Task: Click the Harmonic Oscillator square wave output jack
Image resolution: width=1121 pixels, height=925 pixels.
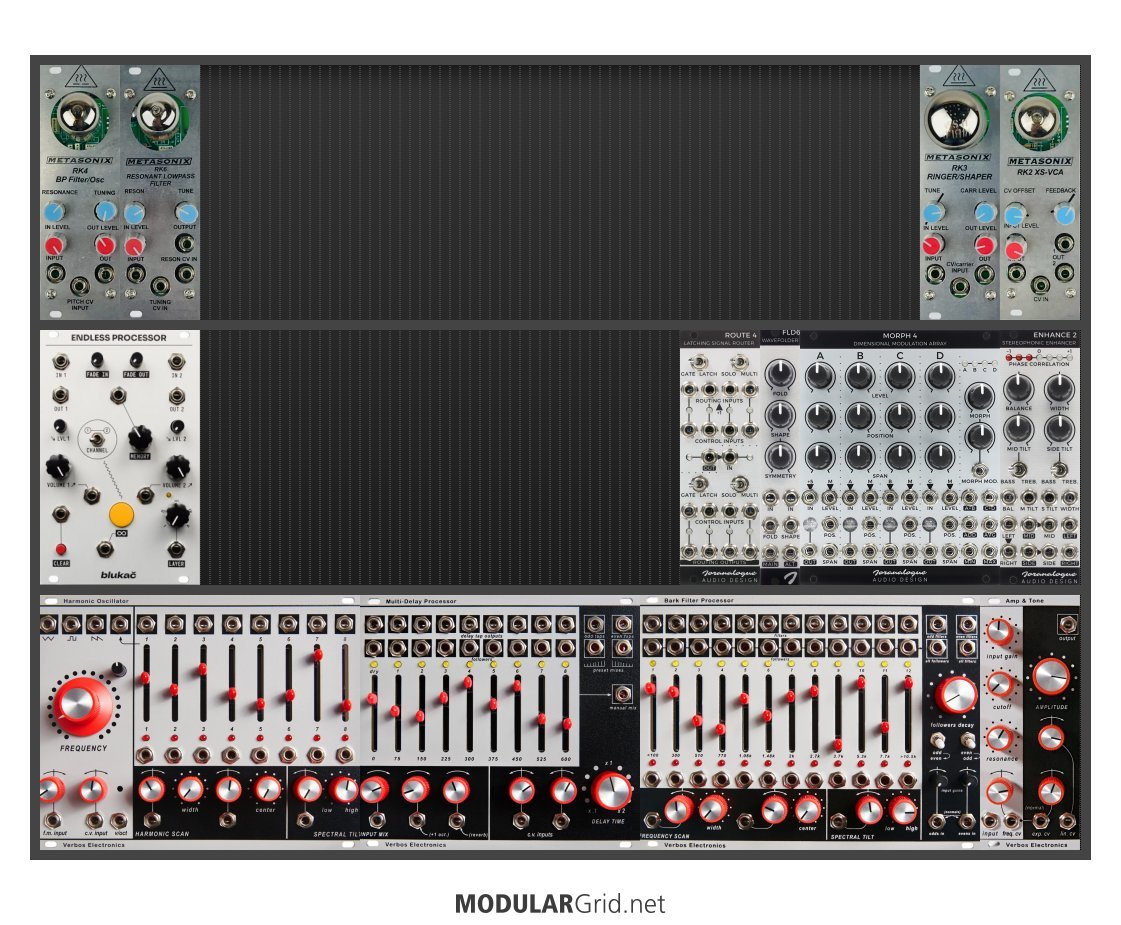Action: (71, 624)
